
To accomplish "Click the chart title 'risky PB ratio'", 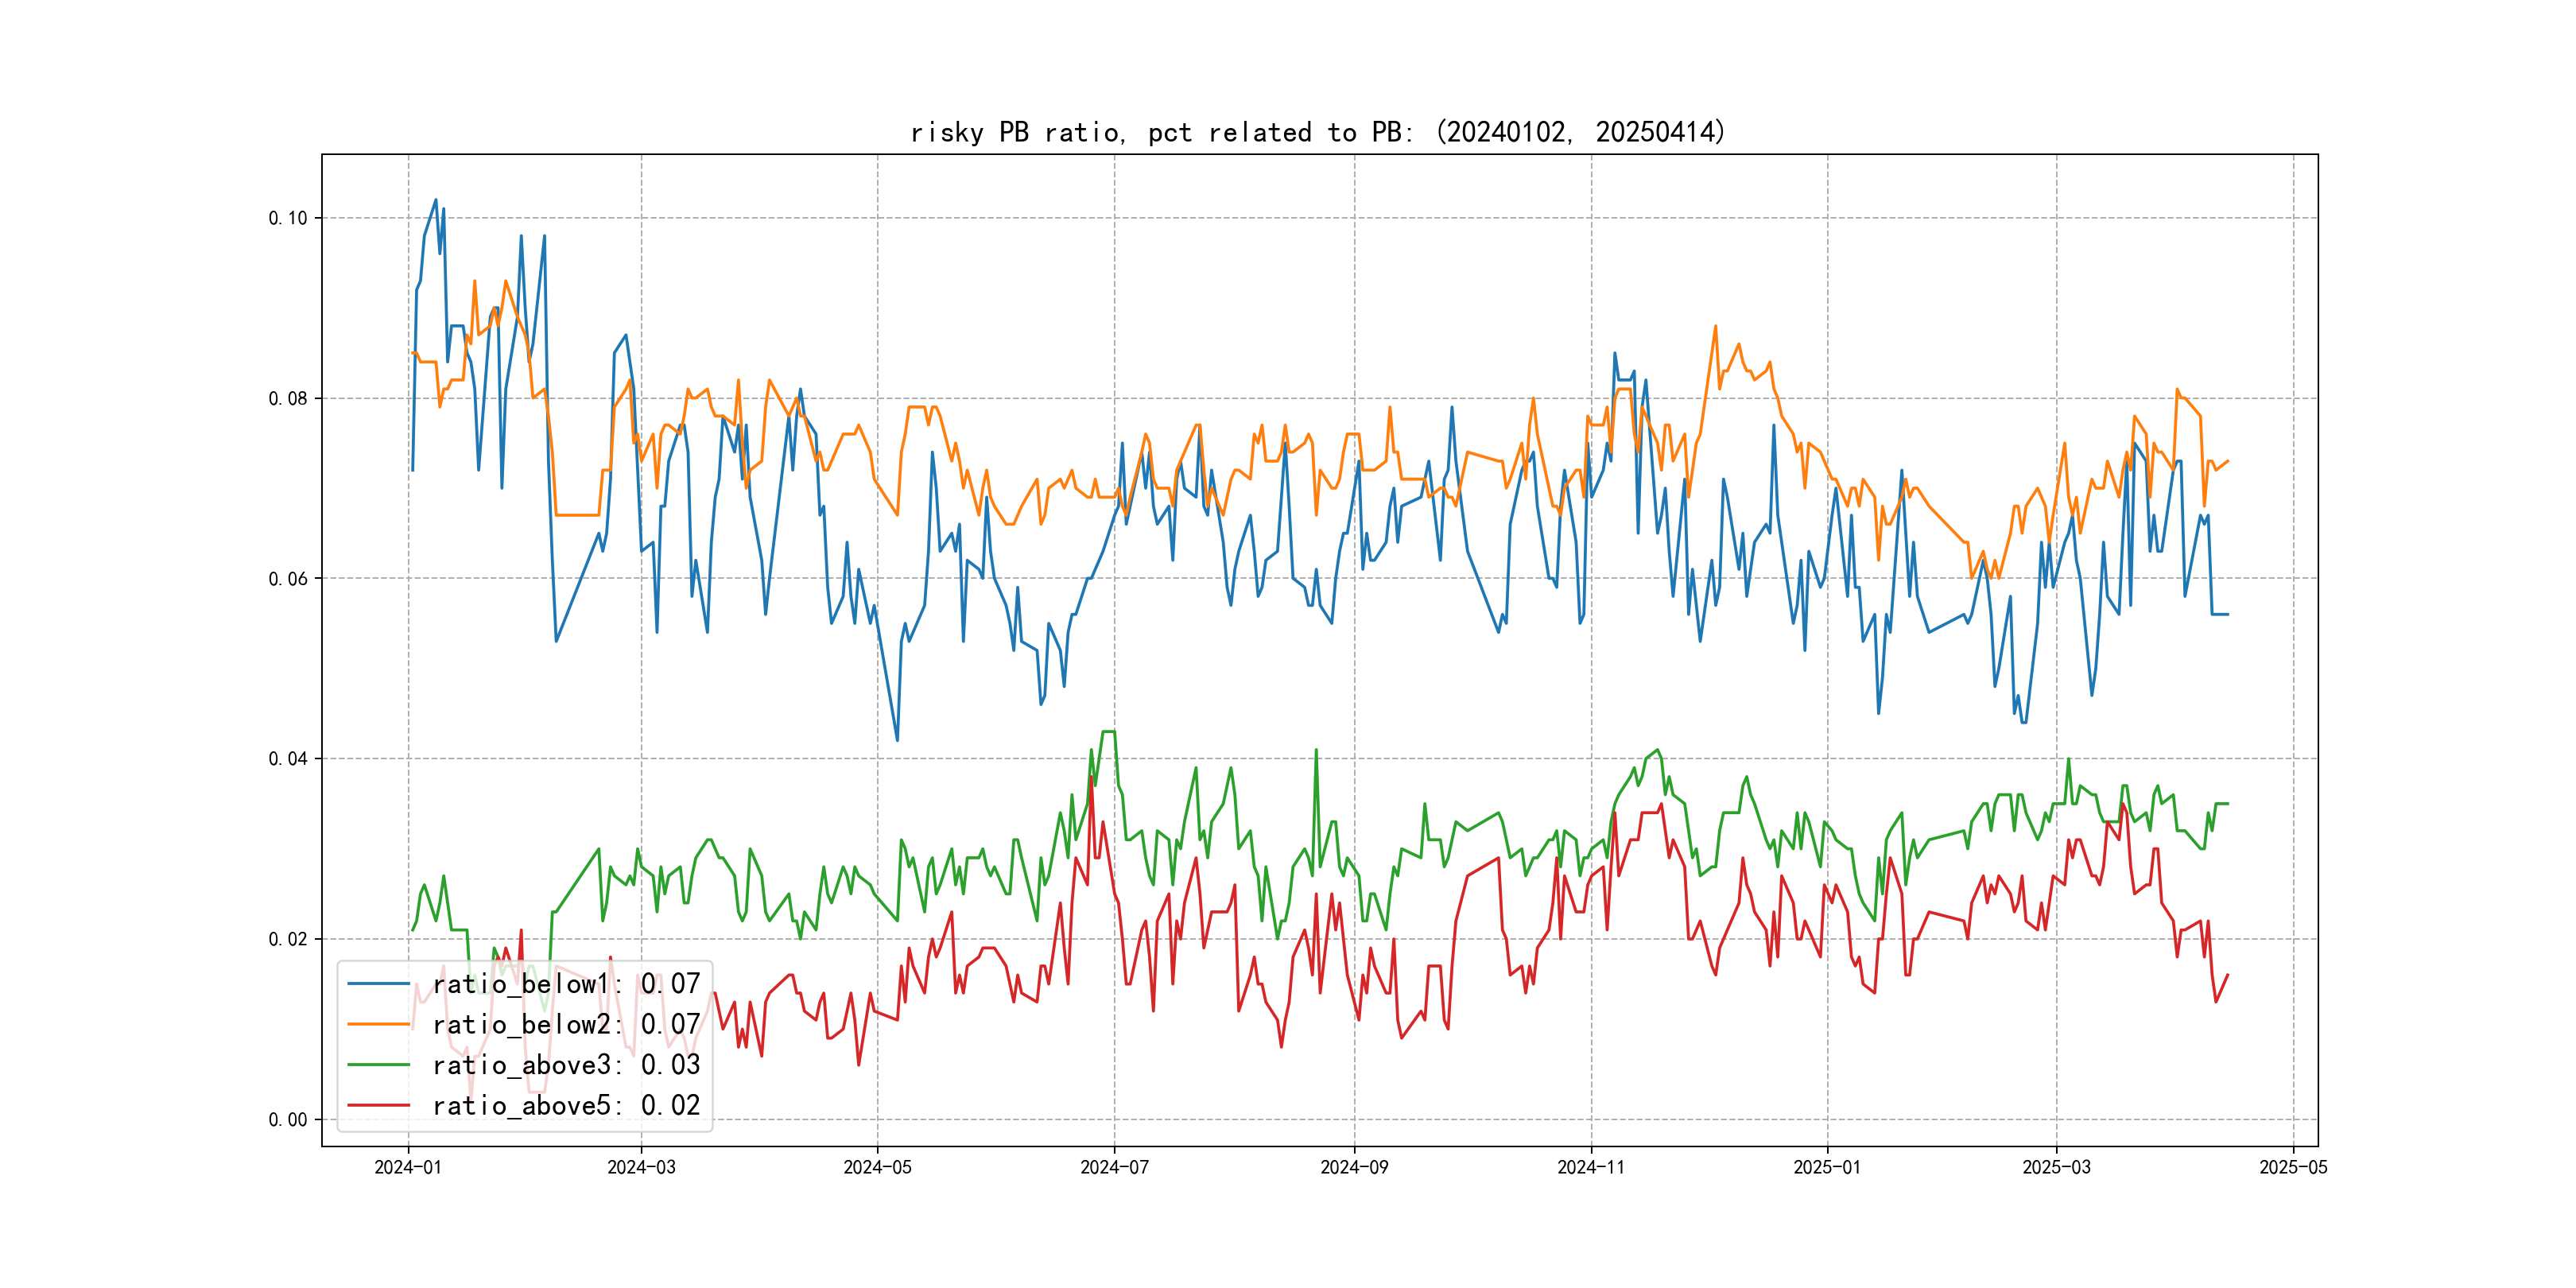I will click(1318, 132).
